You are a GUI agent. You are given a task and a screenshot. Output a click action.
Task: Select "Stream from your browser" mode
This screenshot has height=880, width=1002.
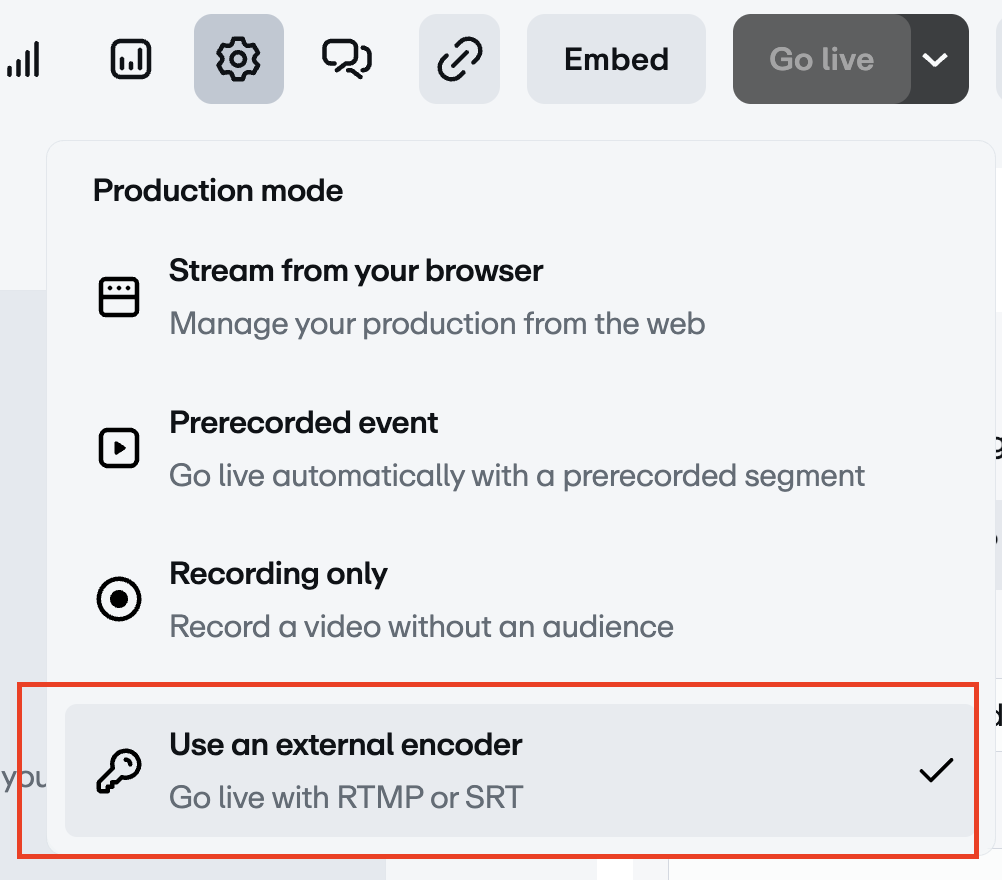point(356,271)
